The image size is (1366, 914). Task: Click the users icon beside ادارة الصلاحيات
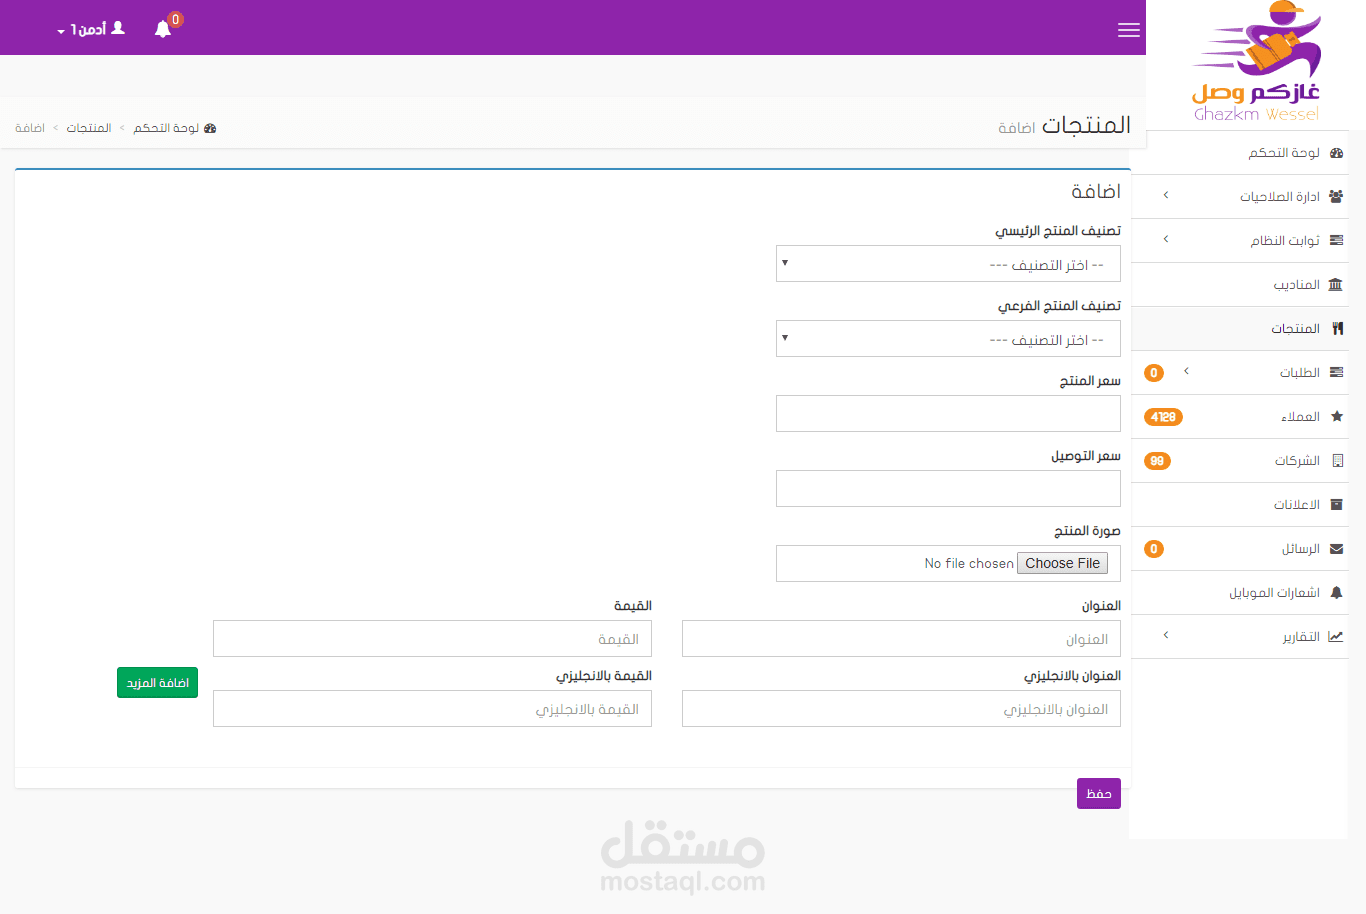[1336, 197]
